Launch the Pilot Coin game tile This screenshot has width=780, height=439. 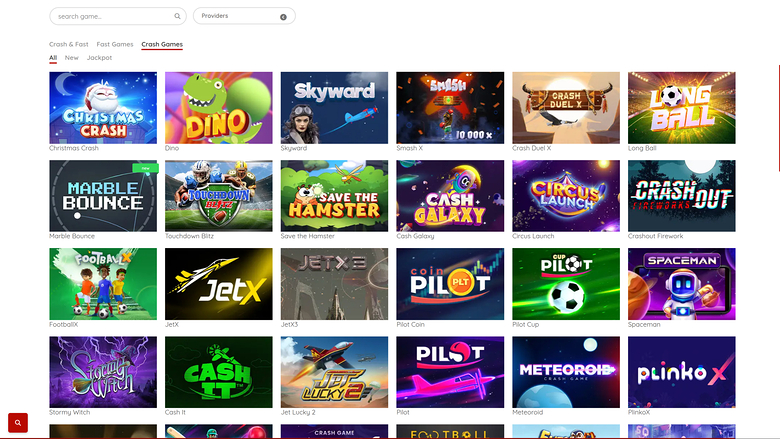(450, 284)
